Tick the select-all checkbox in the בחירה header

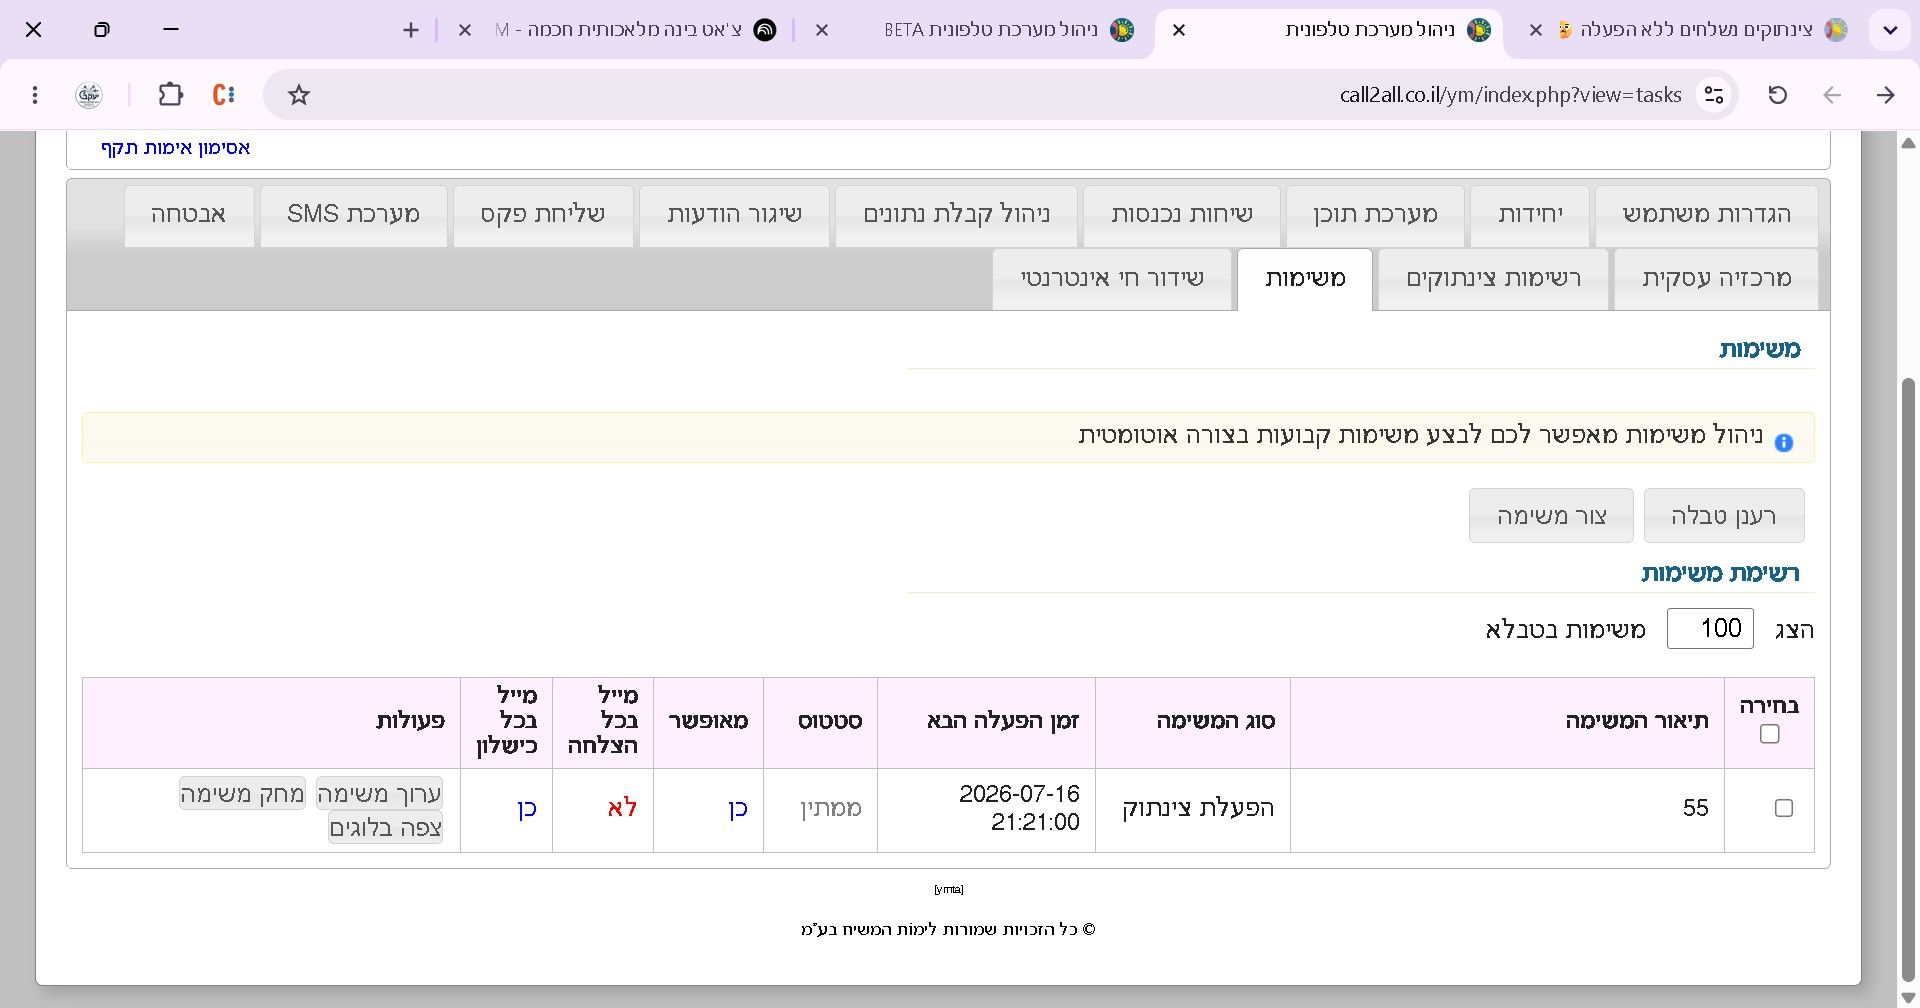tap(1769, 734)
